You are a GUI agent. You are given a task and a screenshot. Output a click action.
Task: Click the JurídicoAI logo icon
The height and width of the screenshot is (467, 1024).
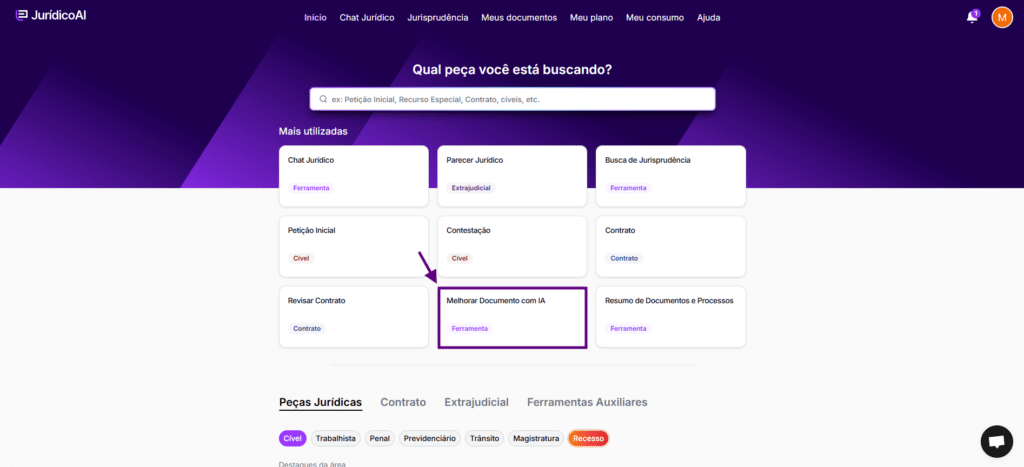pos(21,17)
